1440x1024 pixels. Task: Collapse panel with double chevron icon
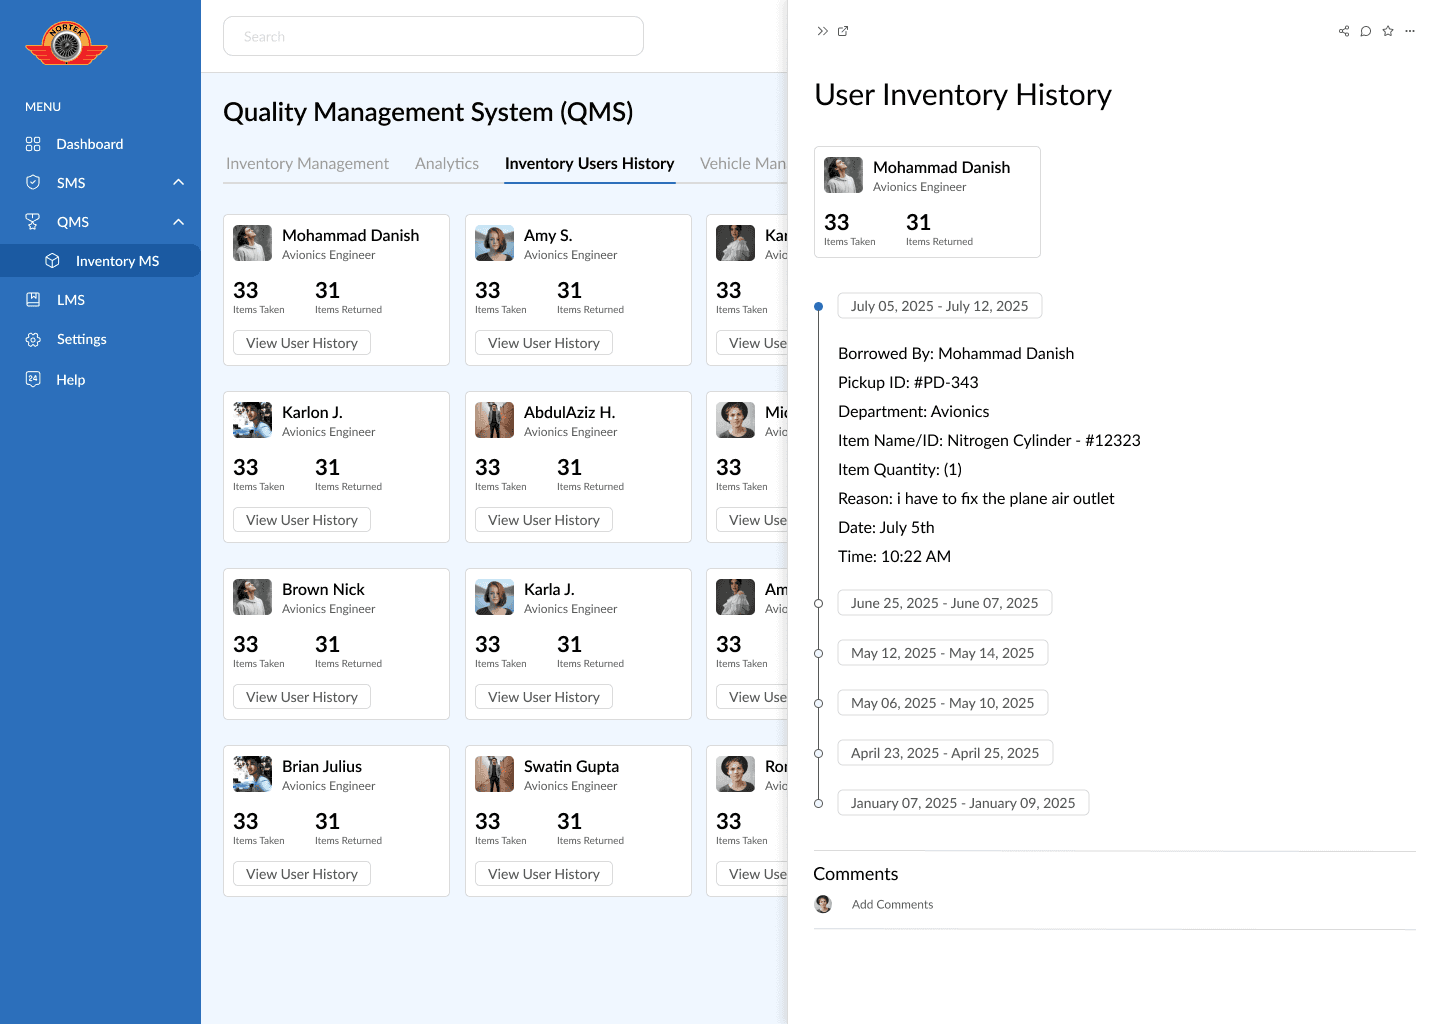tap(822, 31)
